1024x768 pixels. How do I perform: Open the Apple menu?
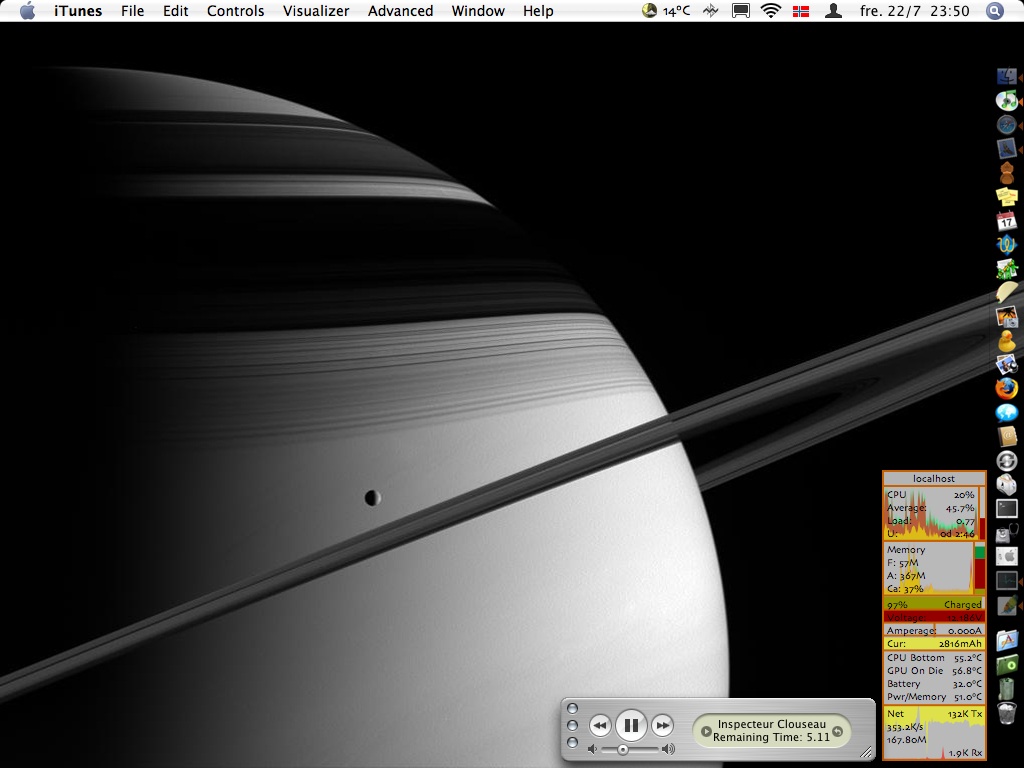click(27, 11)
